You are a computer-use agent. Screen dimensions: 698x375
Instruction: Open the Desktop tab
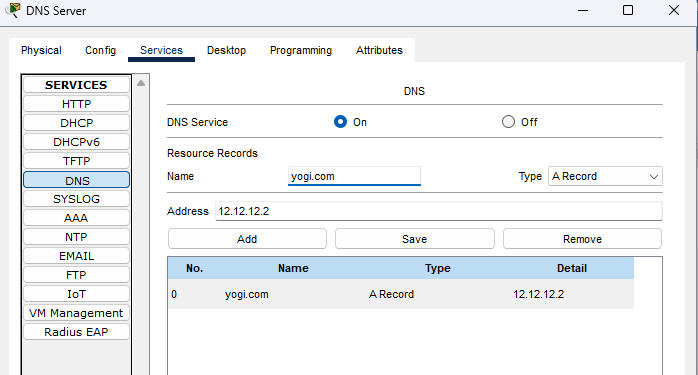pos(226,50)
